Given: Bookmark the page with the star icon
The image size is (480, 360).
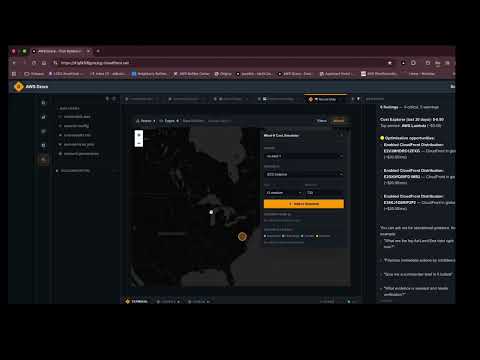Looking at the screenshot, I should click(390, 63).
